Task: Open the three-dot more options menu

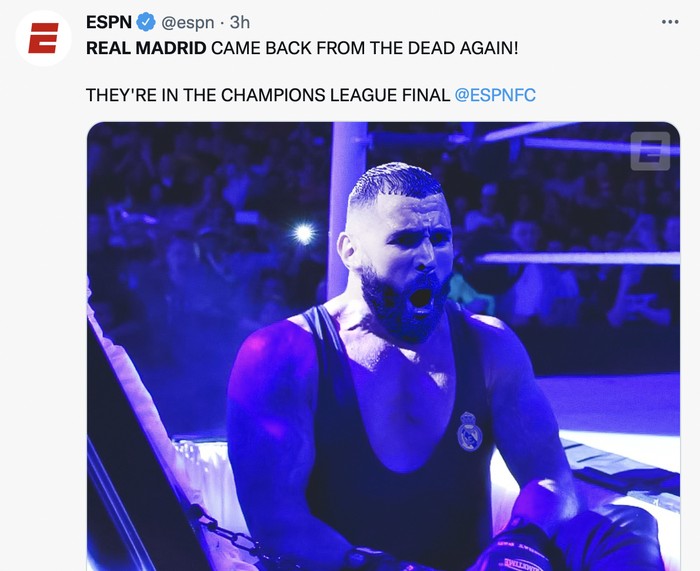Action: (670, 22)
